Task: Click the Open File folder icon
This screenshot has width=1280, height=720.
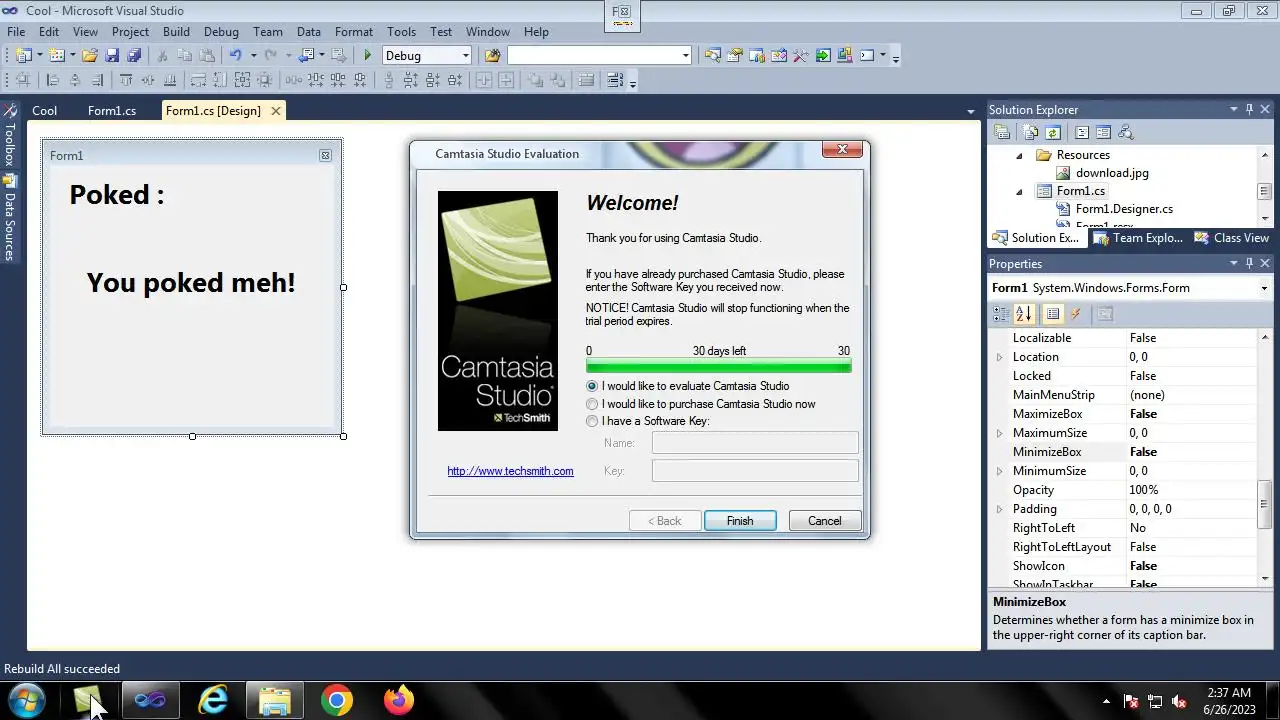Action: click(x=89, y=55)
